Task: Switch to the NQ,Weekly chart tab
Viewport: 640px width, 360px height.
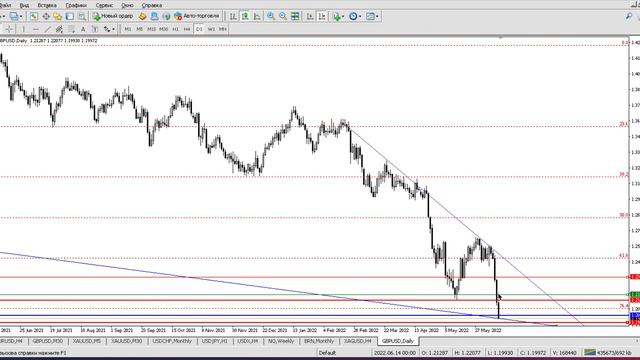Action: point(281,341)
